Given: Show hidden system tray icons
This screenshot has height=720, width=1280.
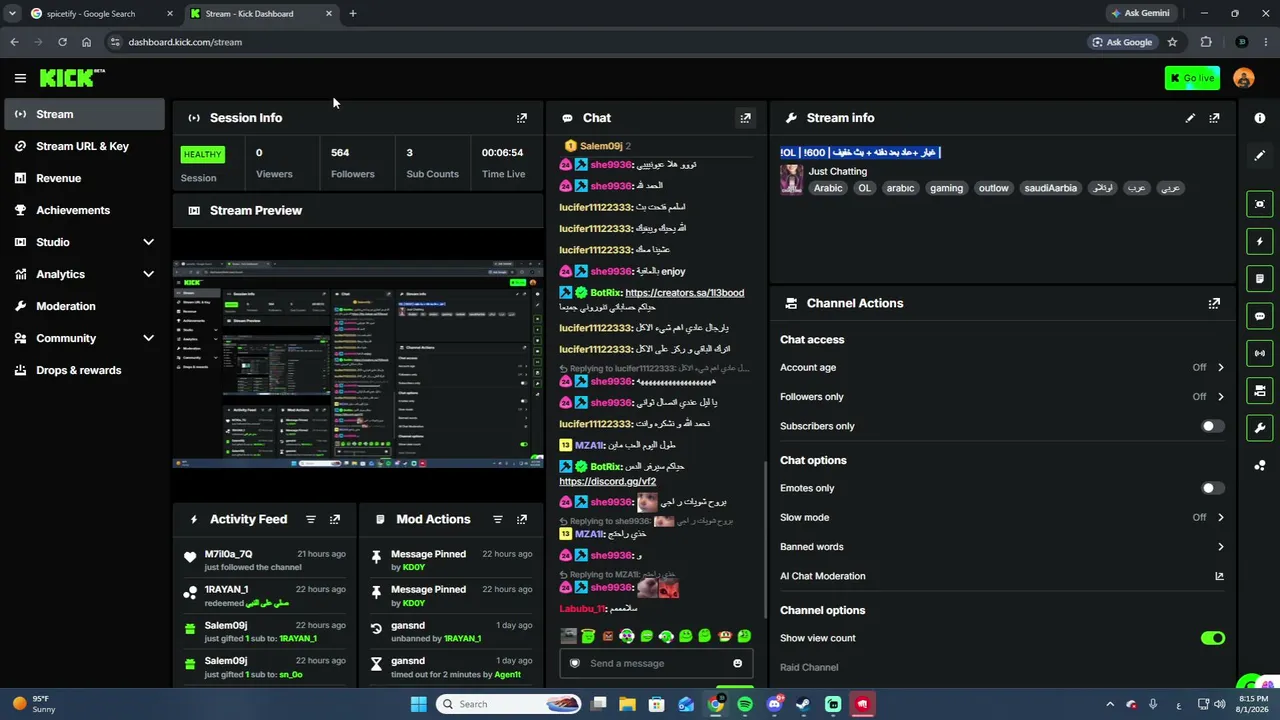Looking at the screenshot, I should pyautogui.click(x=1109, y=704).
